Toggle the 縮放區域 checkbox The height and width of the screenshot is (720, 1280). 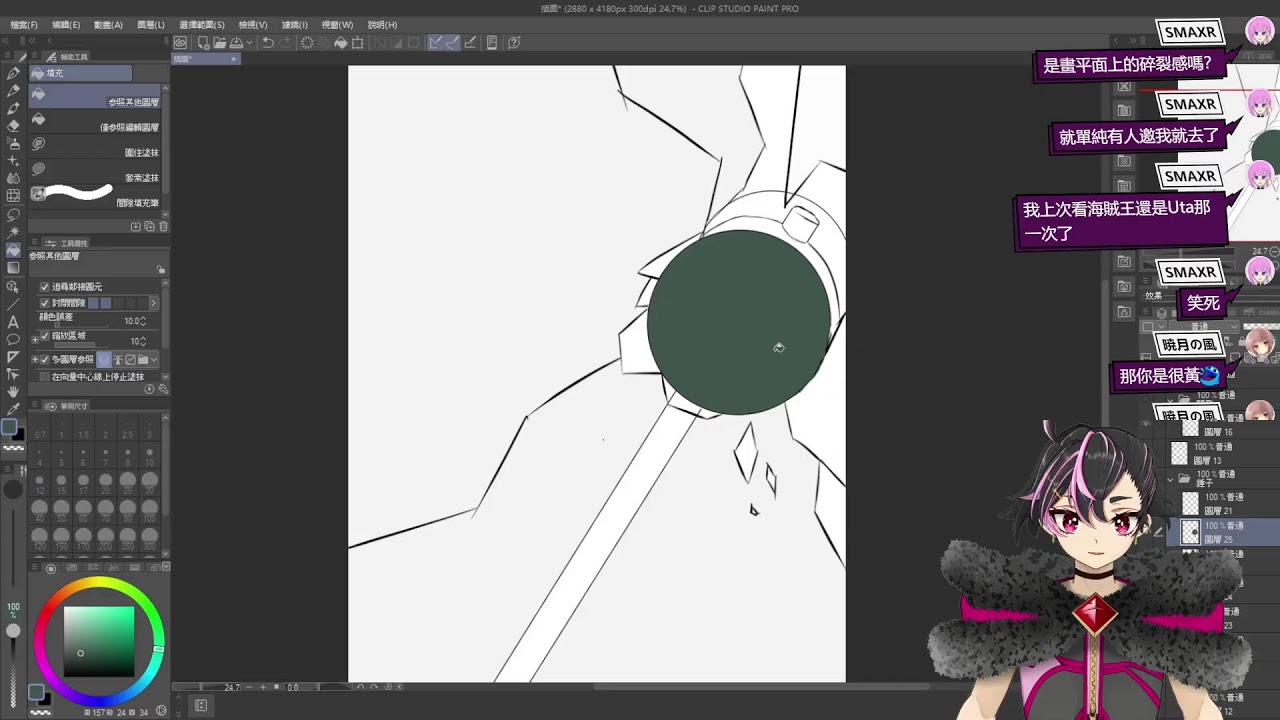pos(45,337)
